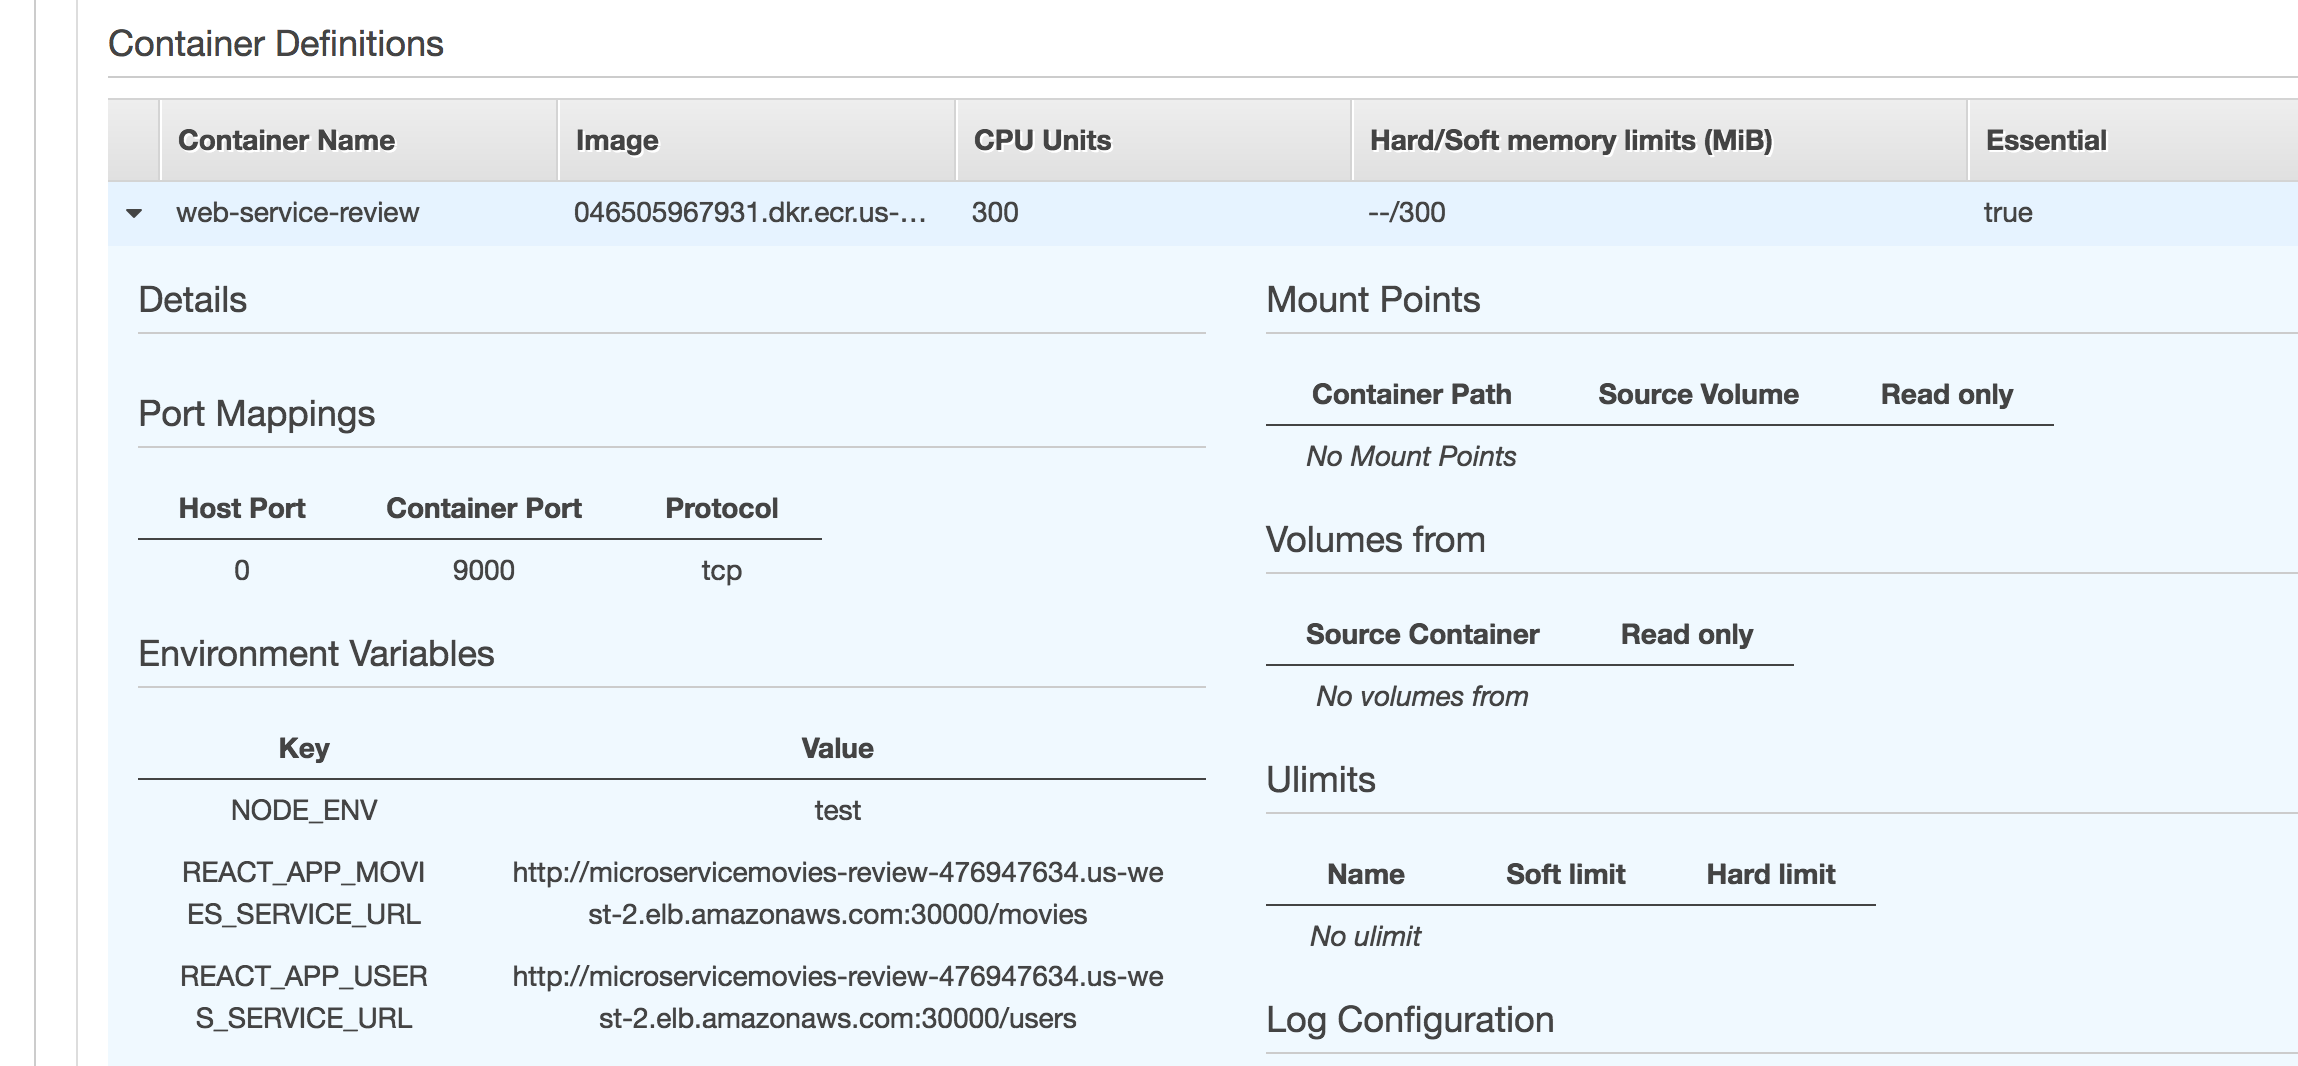
Task: Select the host port value 0
Action: 241,570
